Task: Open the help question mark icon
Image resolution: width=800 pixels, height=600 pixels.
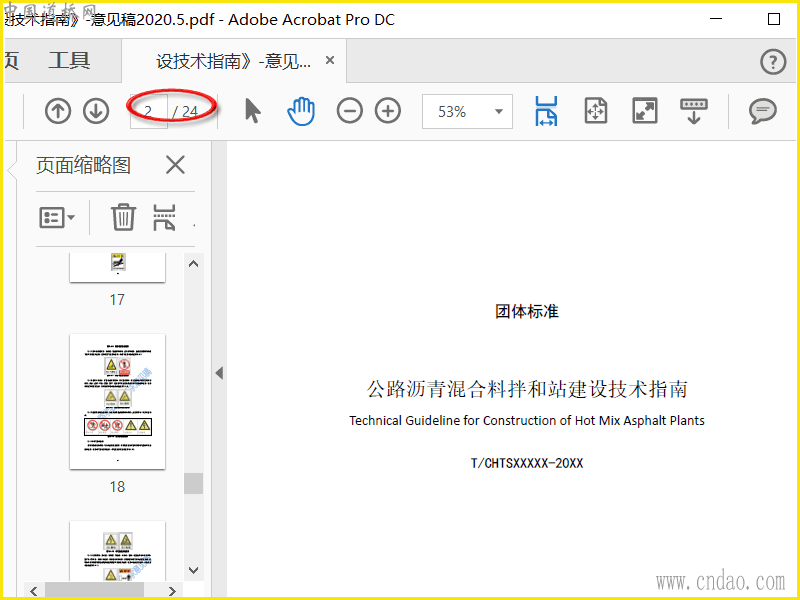Action: click(773, 62)
